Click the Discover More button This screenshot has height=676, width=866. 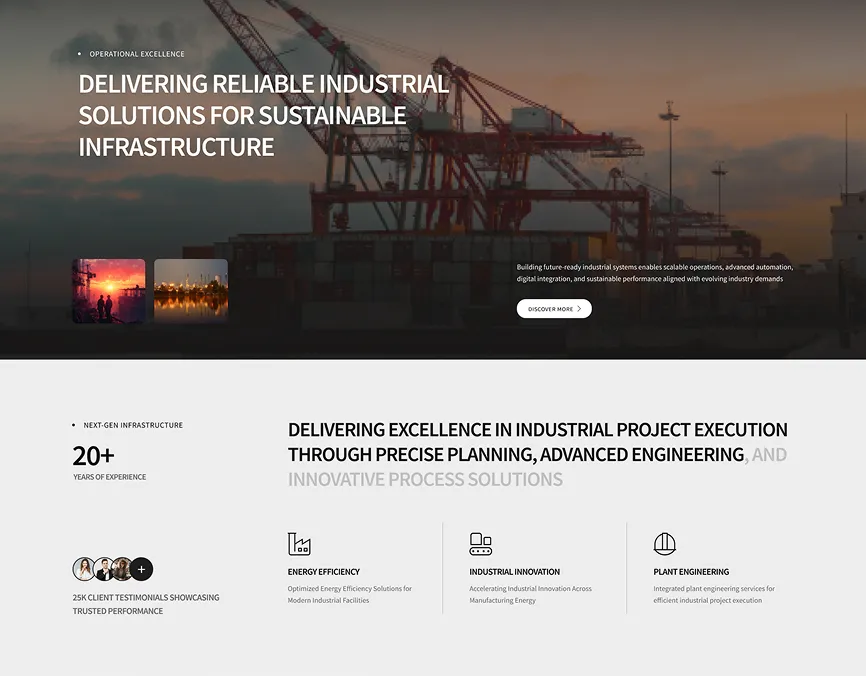tap(554, 309)
